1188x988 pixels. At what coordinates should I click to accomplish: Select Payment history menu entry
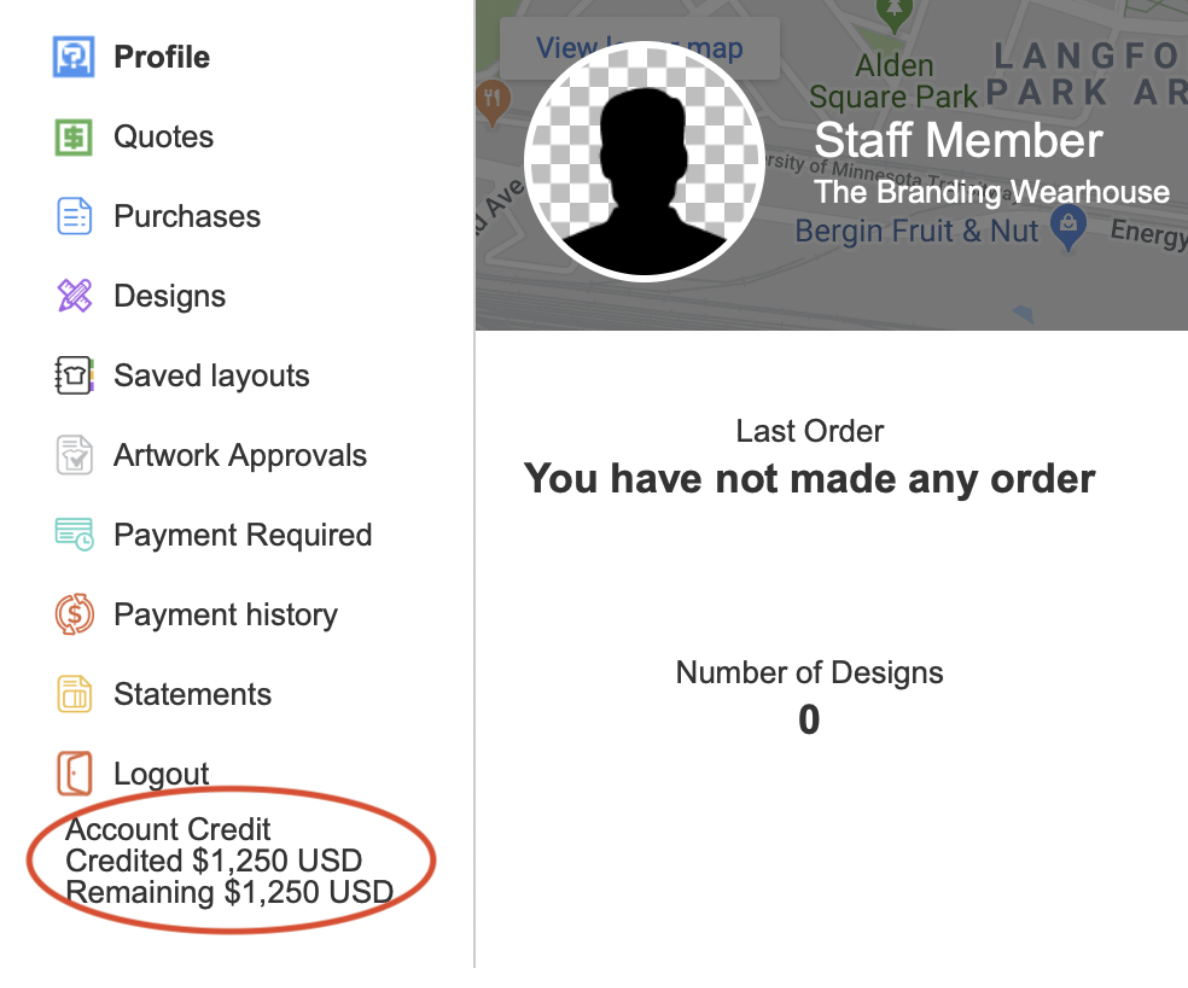click(x=226, y=615)
